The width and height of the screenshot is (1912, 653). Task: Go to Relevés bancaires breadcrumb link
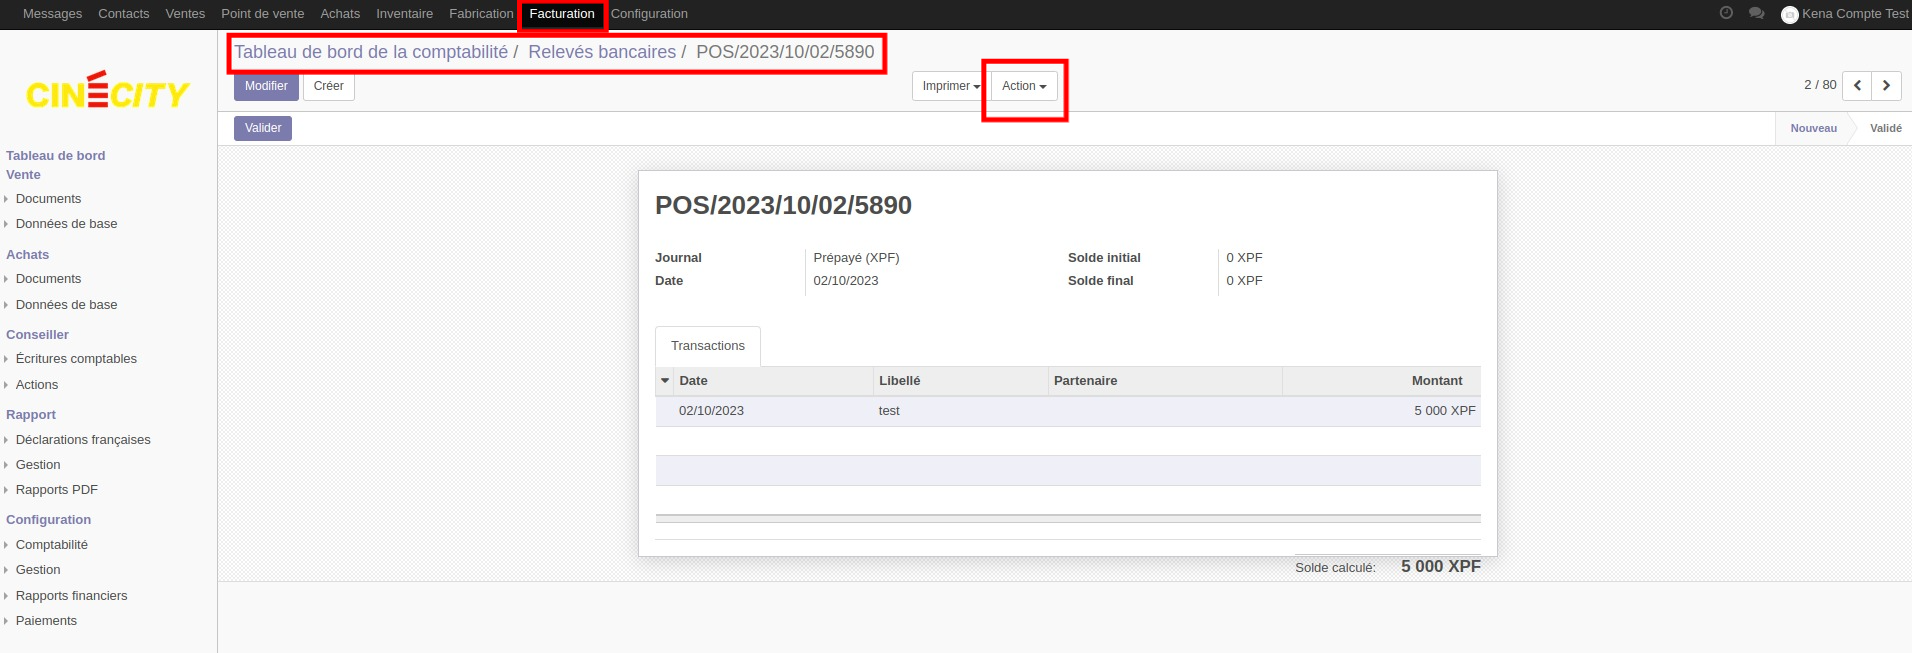tap(601, 52)
